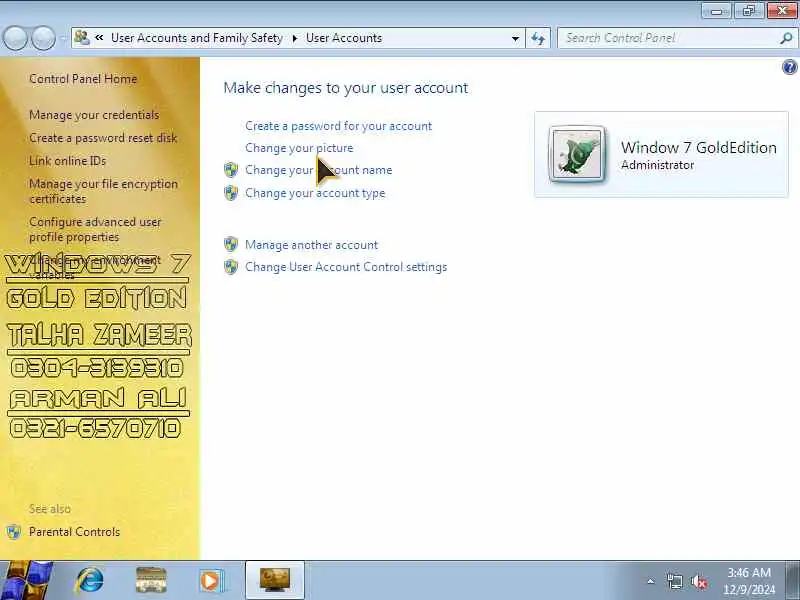The image size is (800, 600).
Task: Open Windows Explorer from taskbar
Action: 151,580
